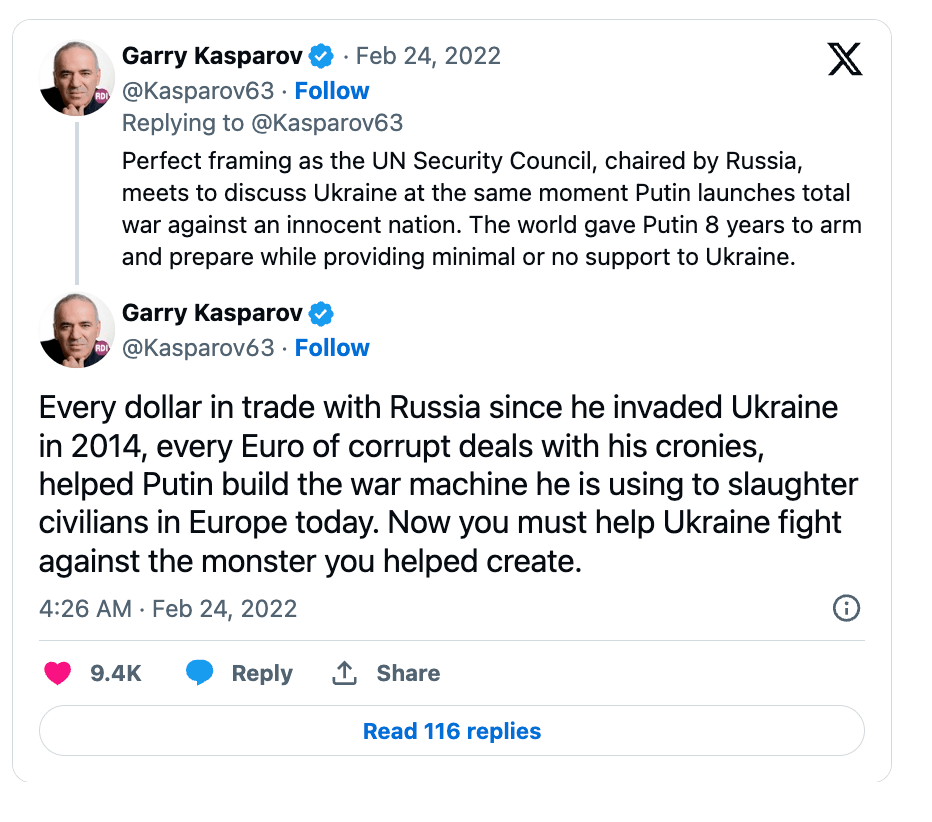
Task: Click the share upload arrow icon
Action: [x=344, y=673]
